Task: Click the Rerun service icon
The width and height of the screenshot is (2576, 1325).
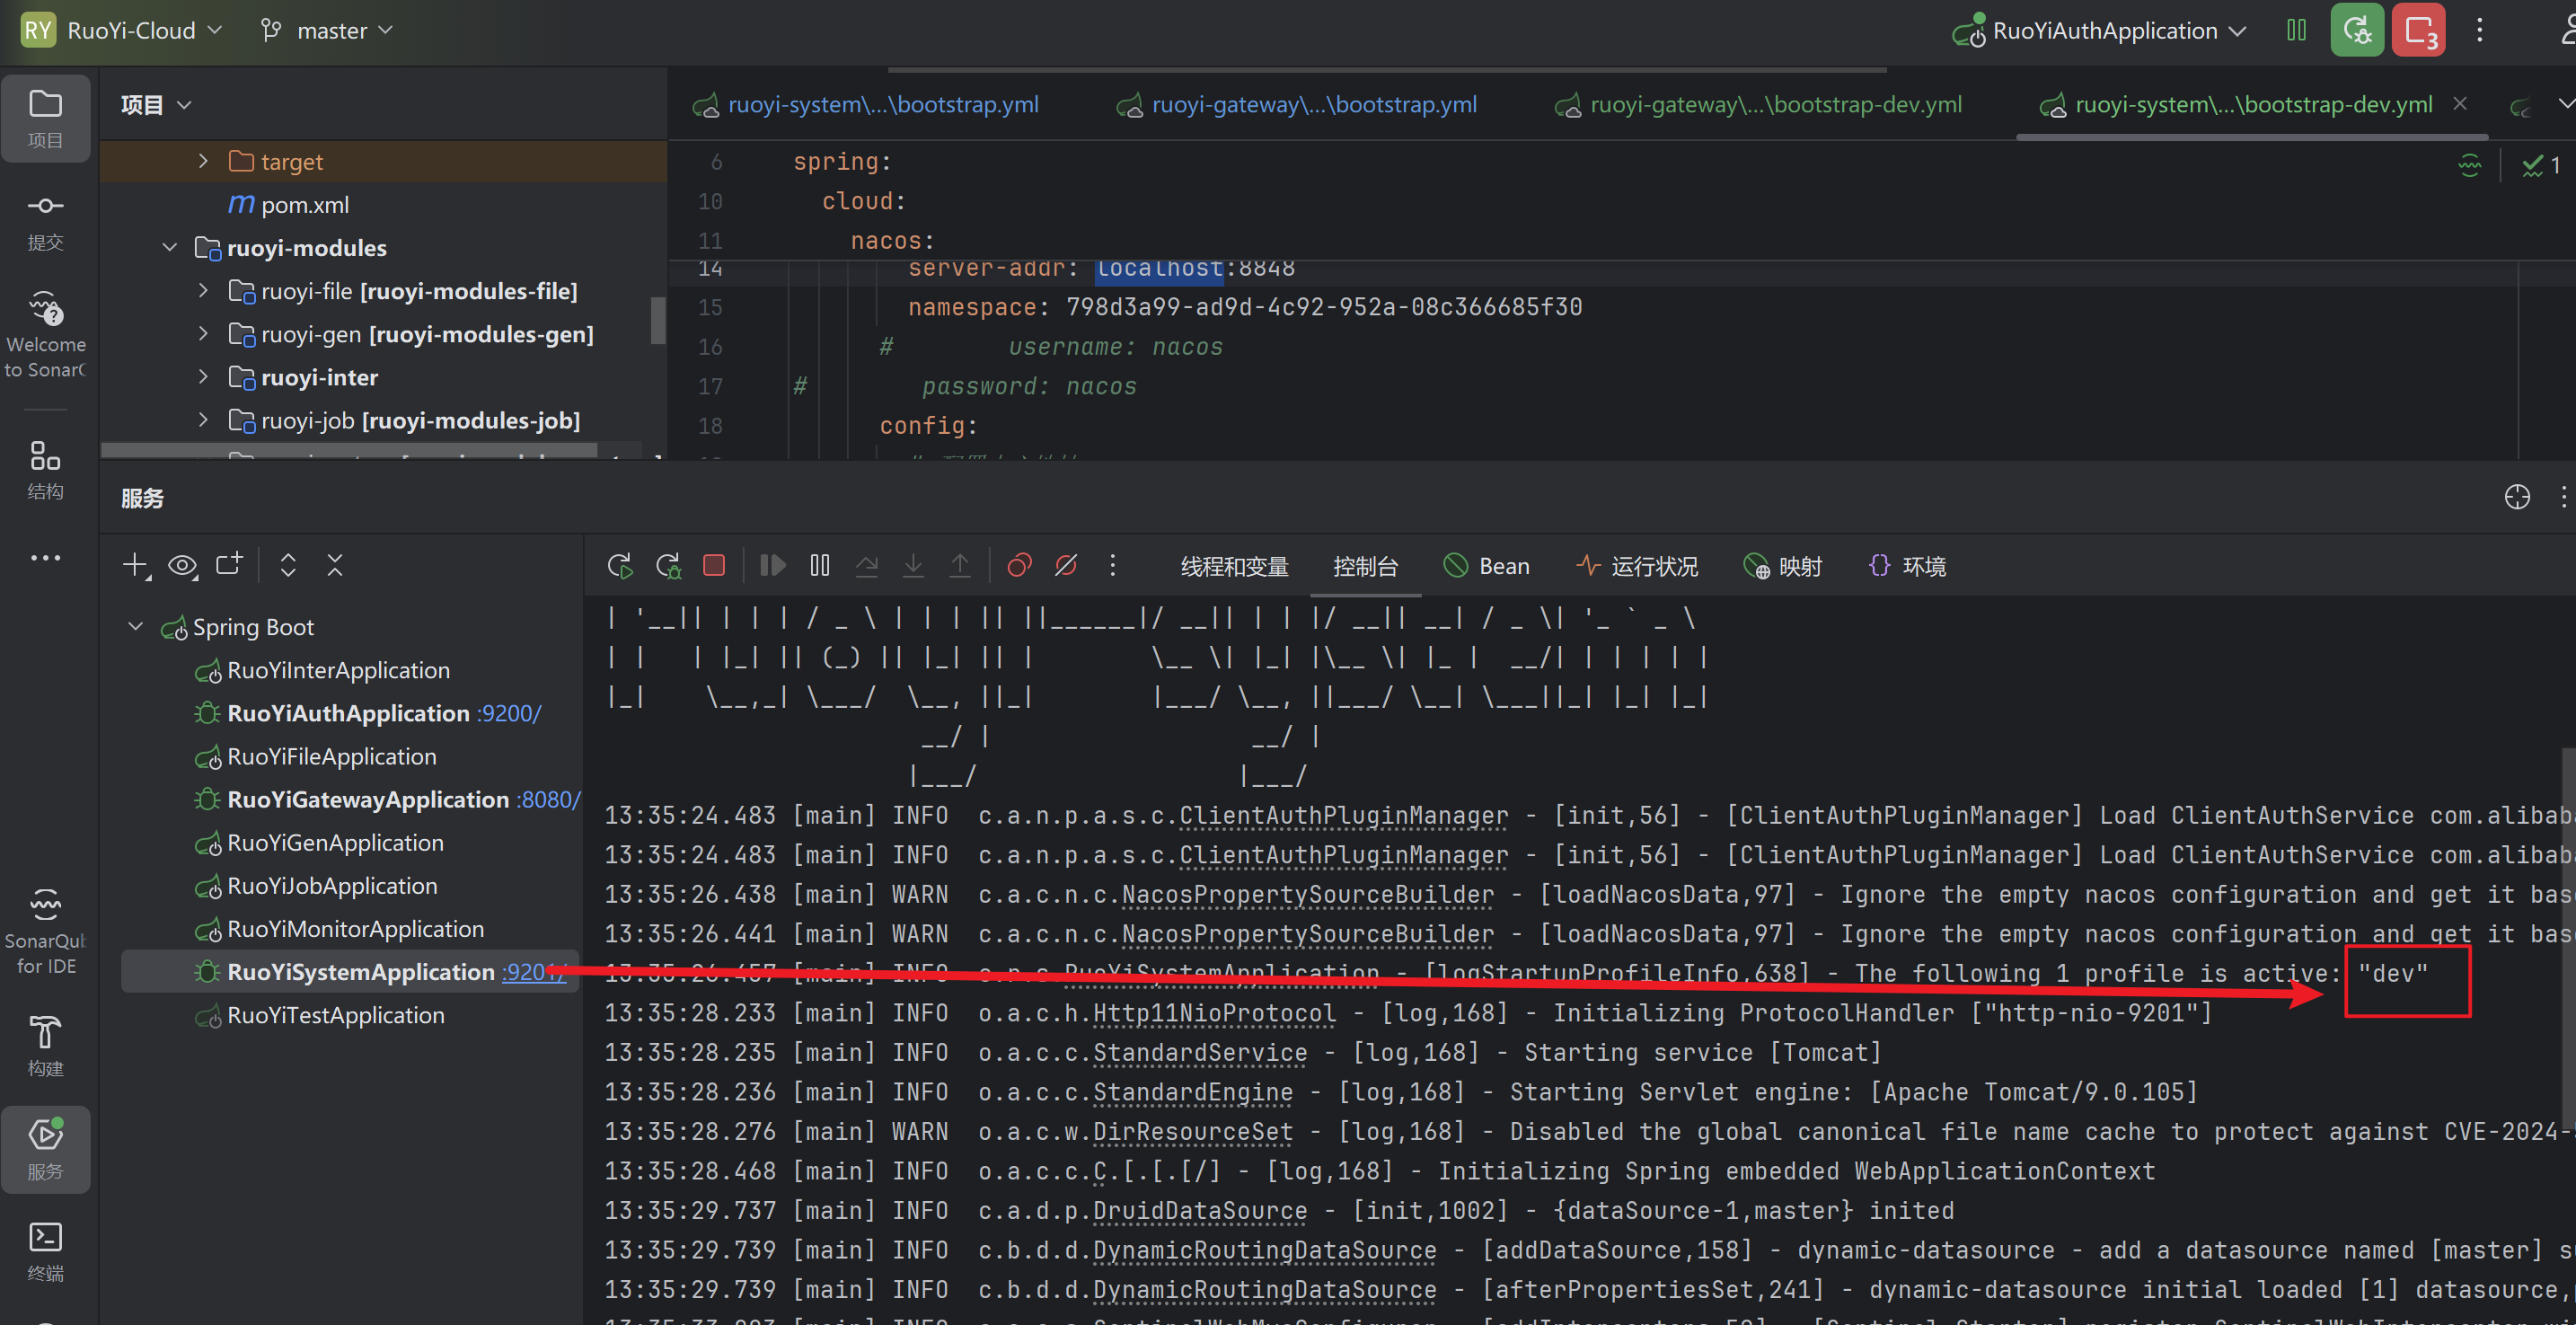Action: 619,566
